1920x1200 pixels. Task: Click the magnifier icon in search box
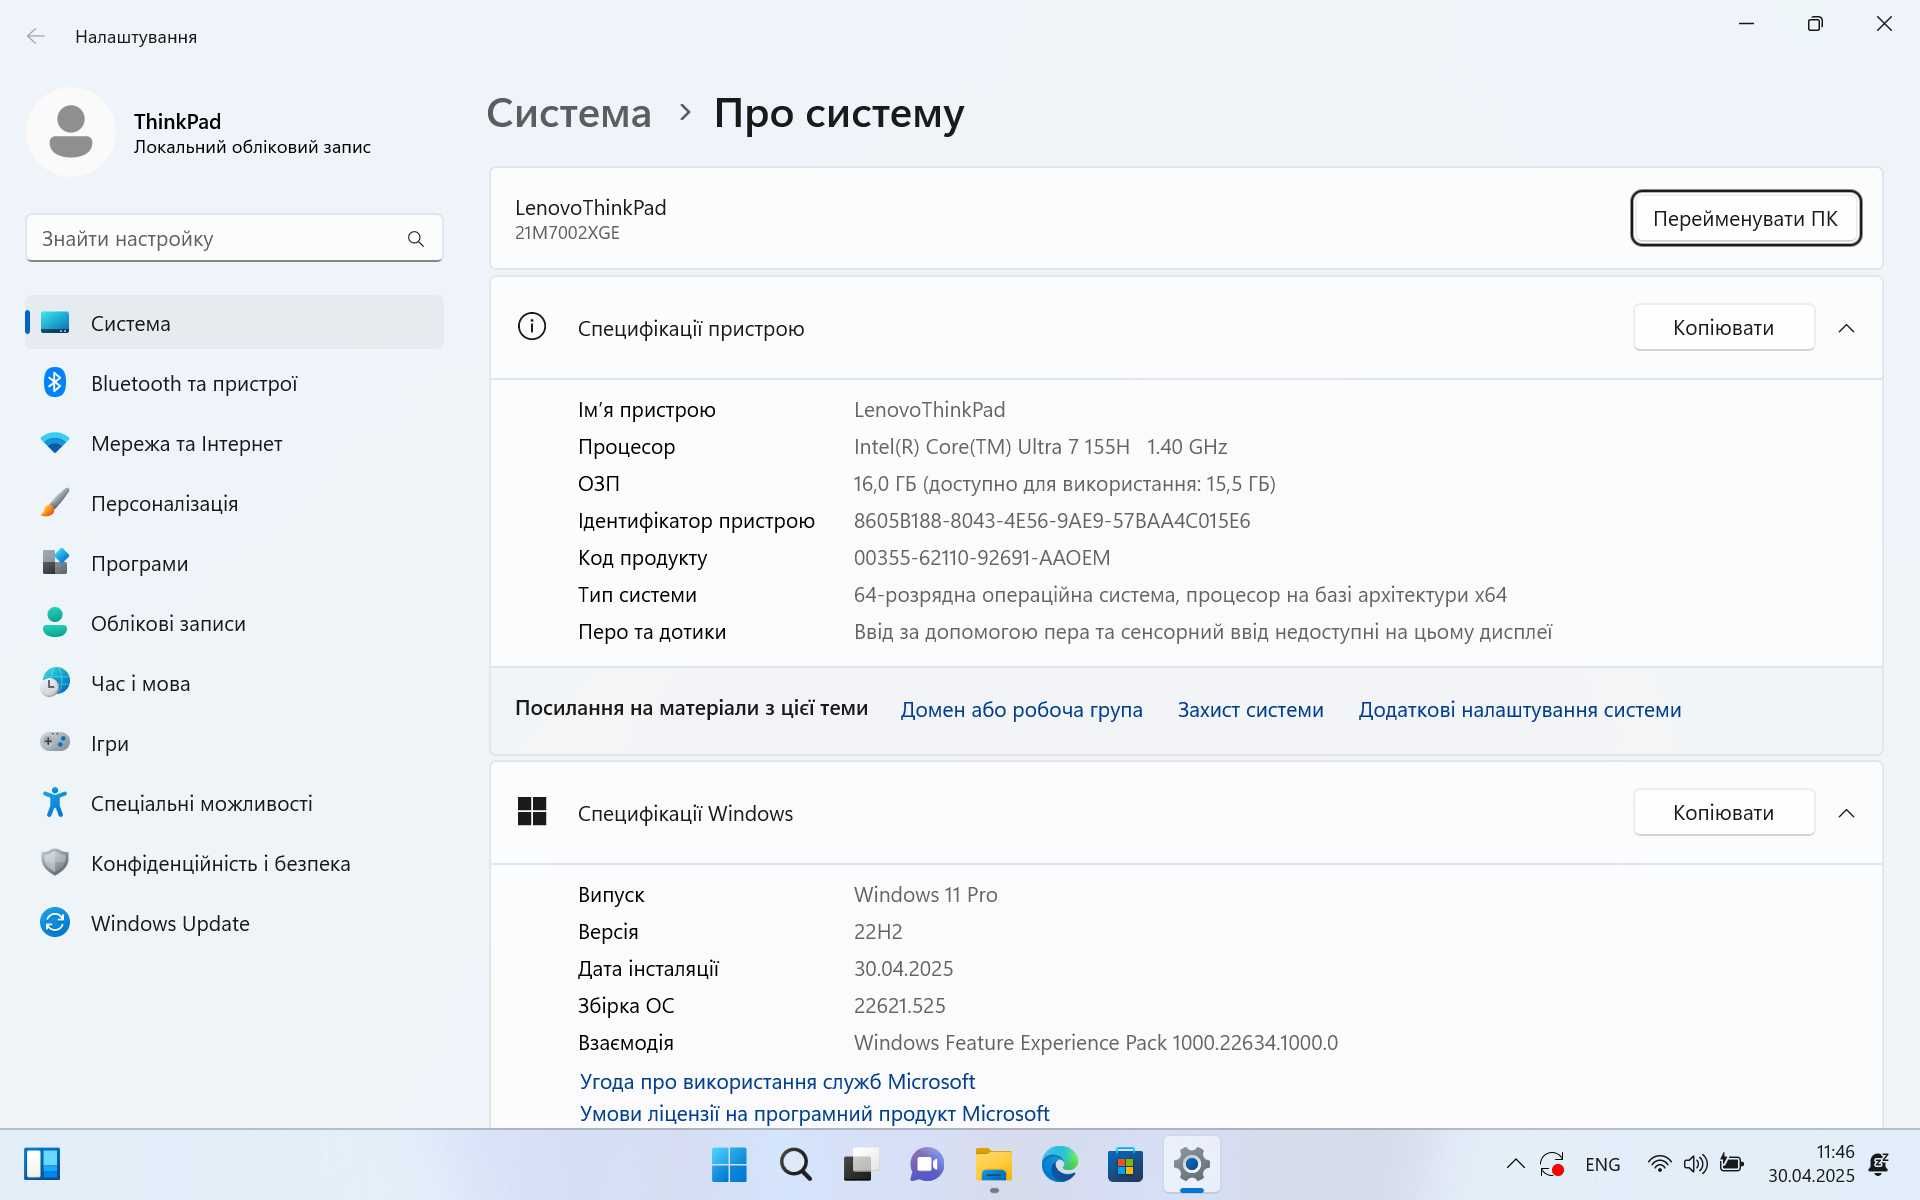click(416, 239)
